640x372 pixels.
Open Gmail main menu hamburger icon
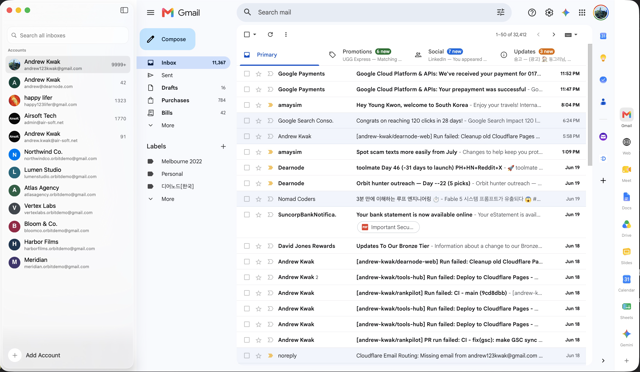click(x=151, y=13)
